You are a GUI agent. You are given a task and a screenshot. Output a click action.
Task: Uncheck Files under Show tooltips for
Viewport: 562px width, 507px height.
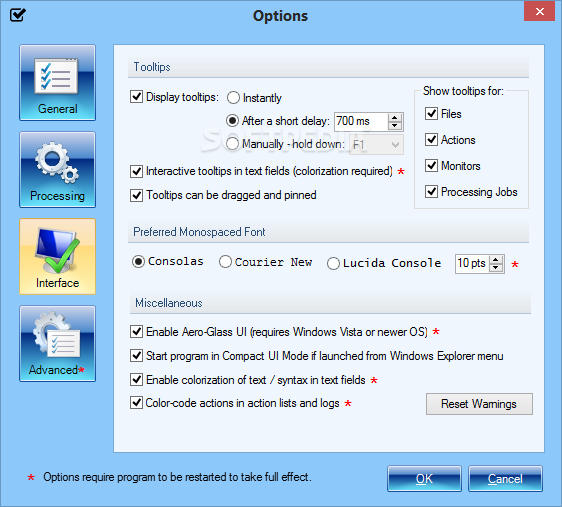pyautogui.click(x=431, y=114)
